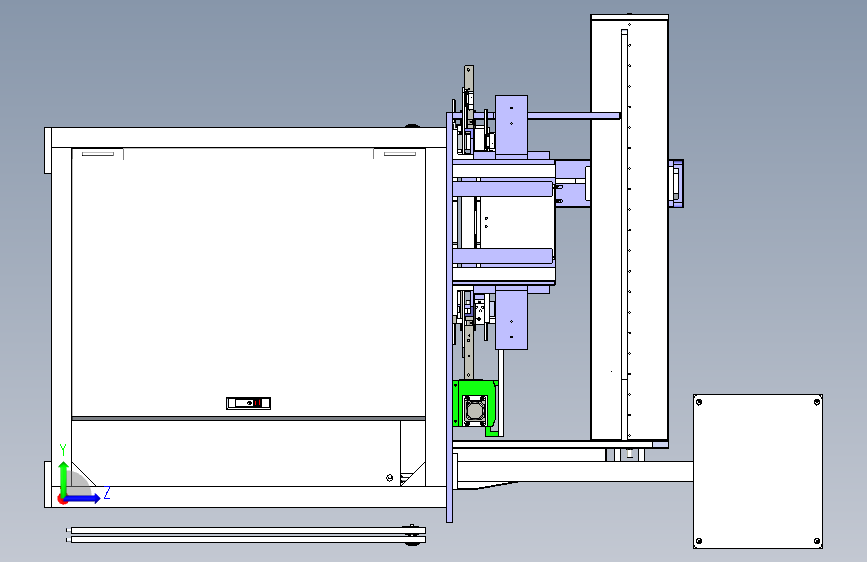This screenshot has width=867, height=562.
Task: Select the upper purple rectangular block
Action: [x=511, y=126]
